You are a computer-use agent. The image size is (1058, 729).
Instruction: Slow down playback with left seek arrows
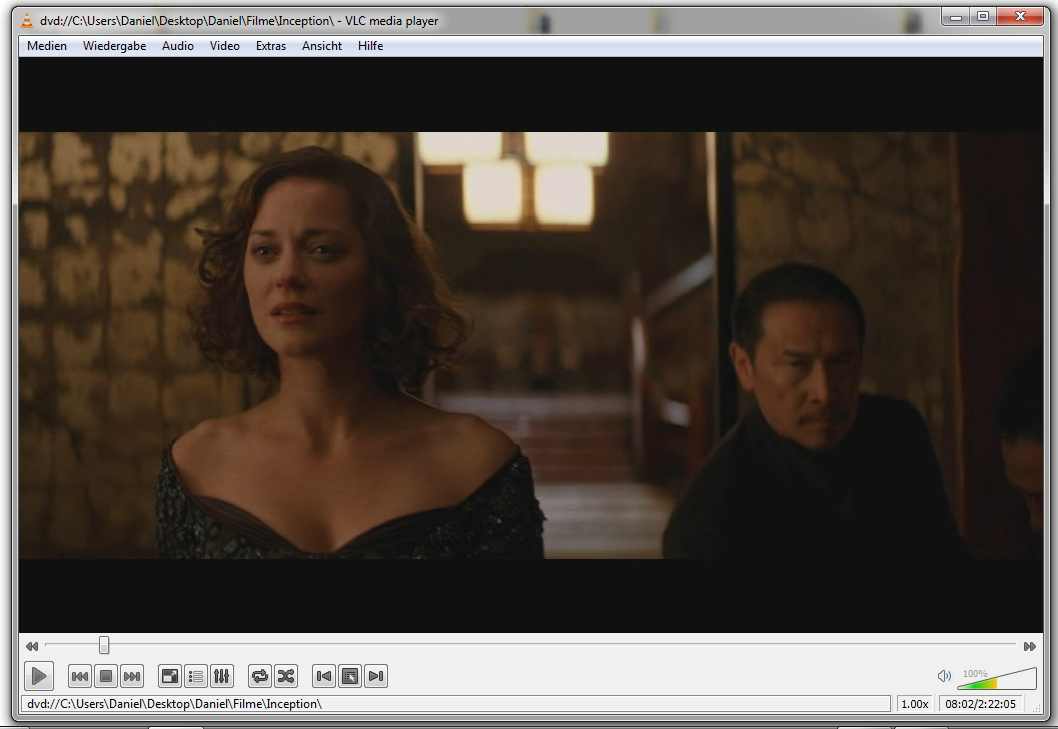pyautogui.click(x=32, y=646)
